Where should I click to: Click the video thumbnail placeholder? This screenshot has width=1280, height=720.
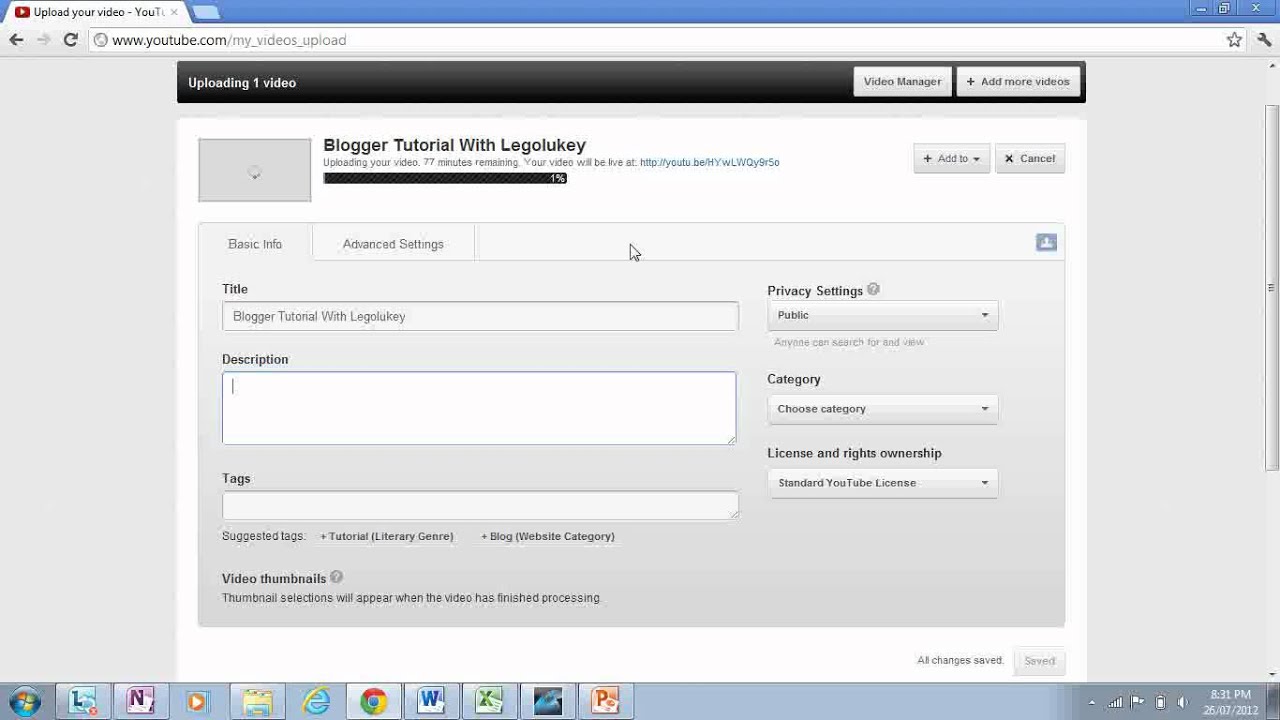tap(255, 170)
